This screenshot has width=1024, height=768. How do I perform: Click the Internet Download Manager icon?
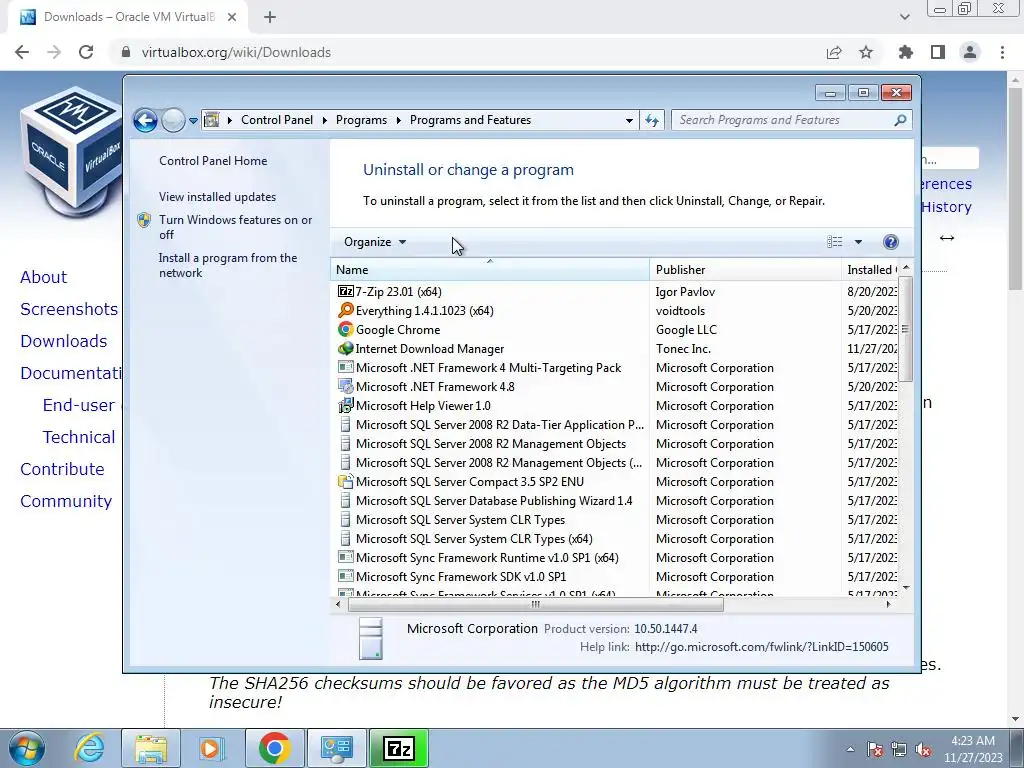click(x=345, y=348)
